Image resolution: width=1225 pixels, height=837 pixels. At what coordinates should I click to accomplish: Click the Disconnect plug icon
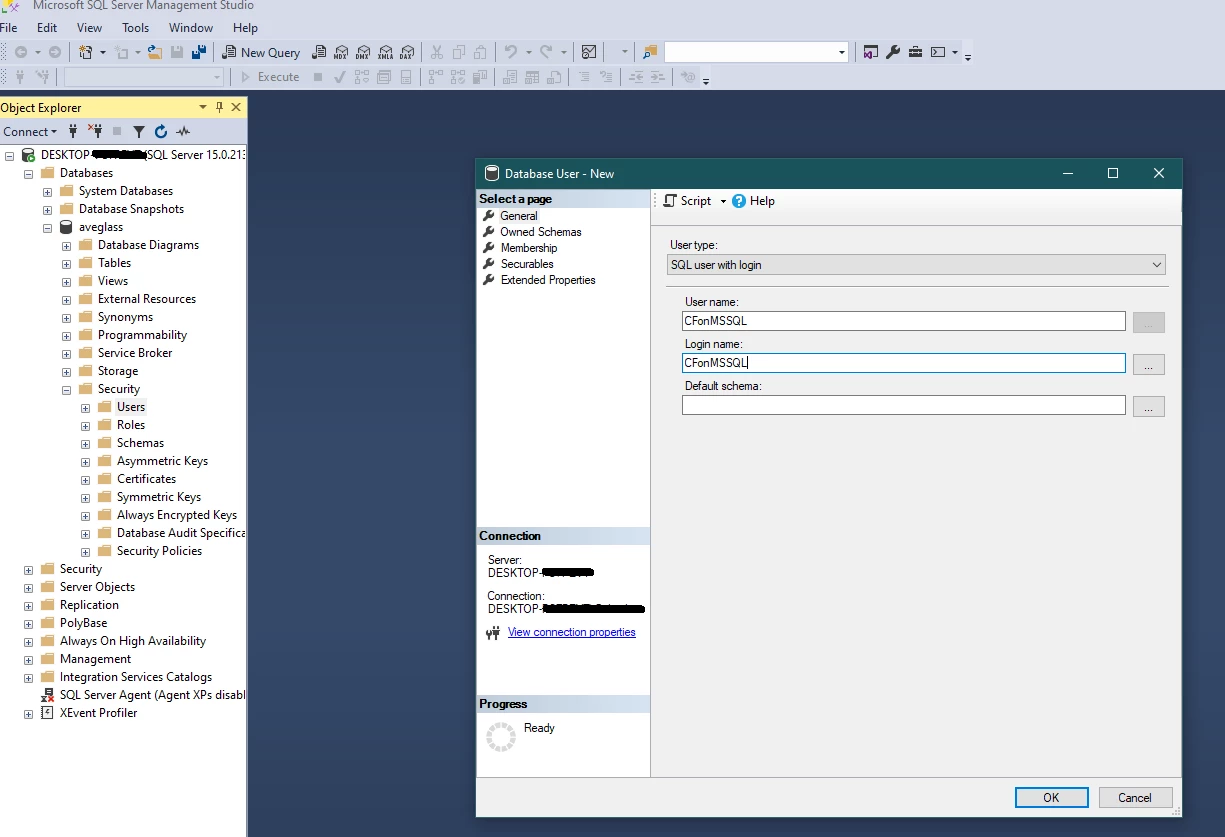tap(95, 131)
